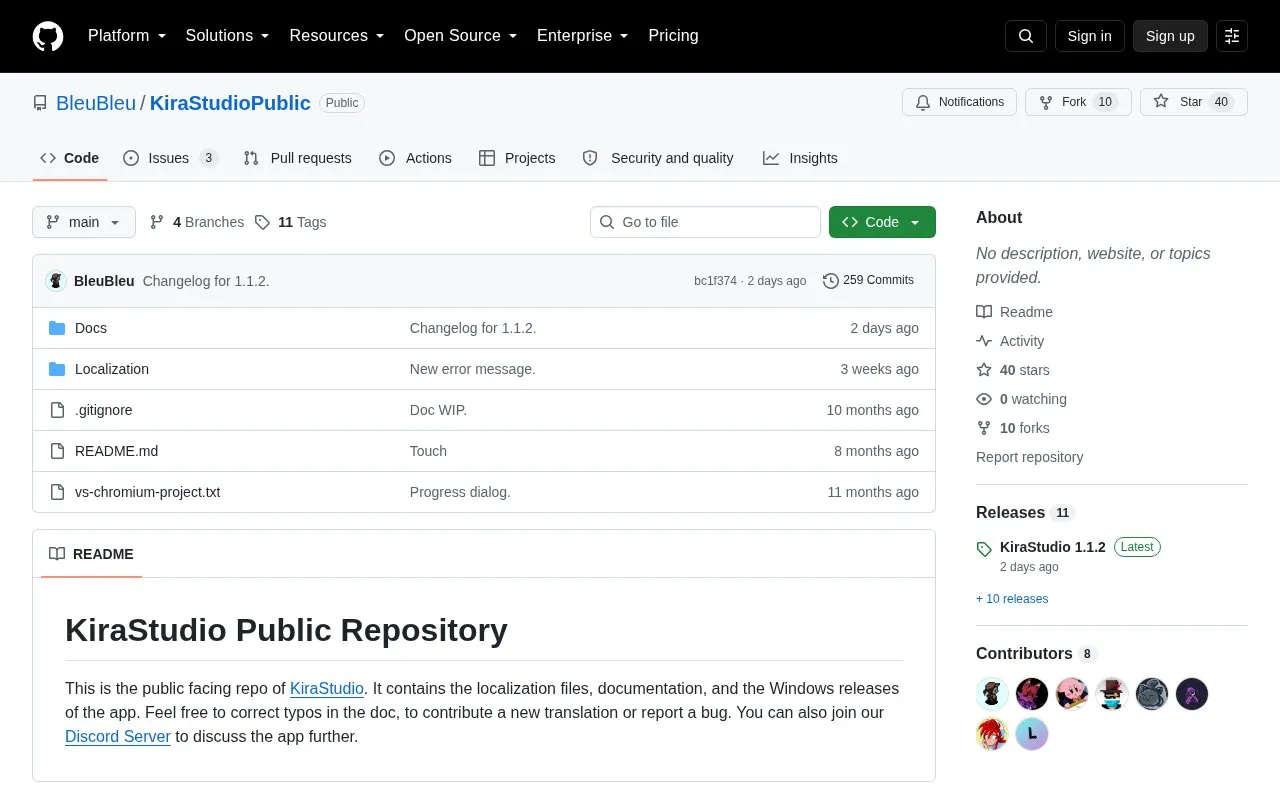1280x800 pixels.
Task: Click the README.md file icon
Action: coord(57,451)
